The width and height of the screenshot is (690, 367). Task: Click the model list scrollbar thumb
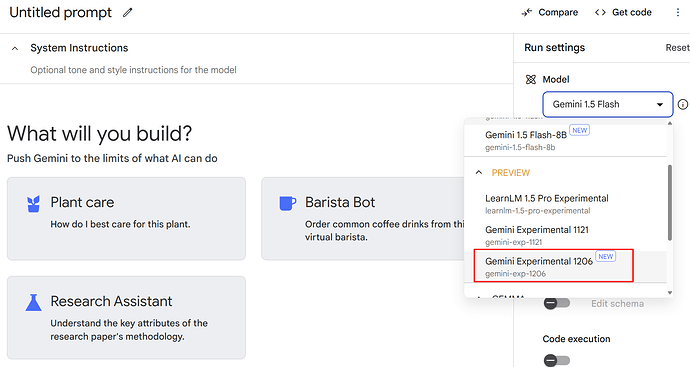[670, 203]
